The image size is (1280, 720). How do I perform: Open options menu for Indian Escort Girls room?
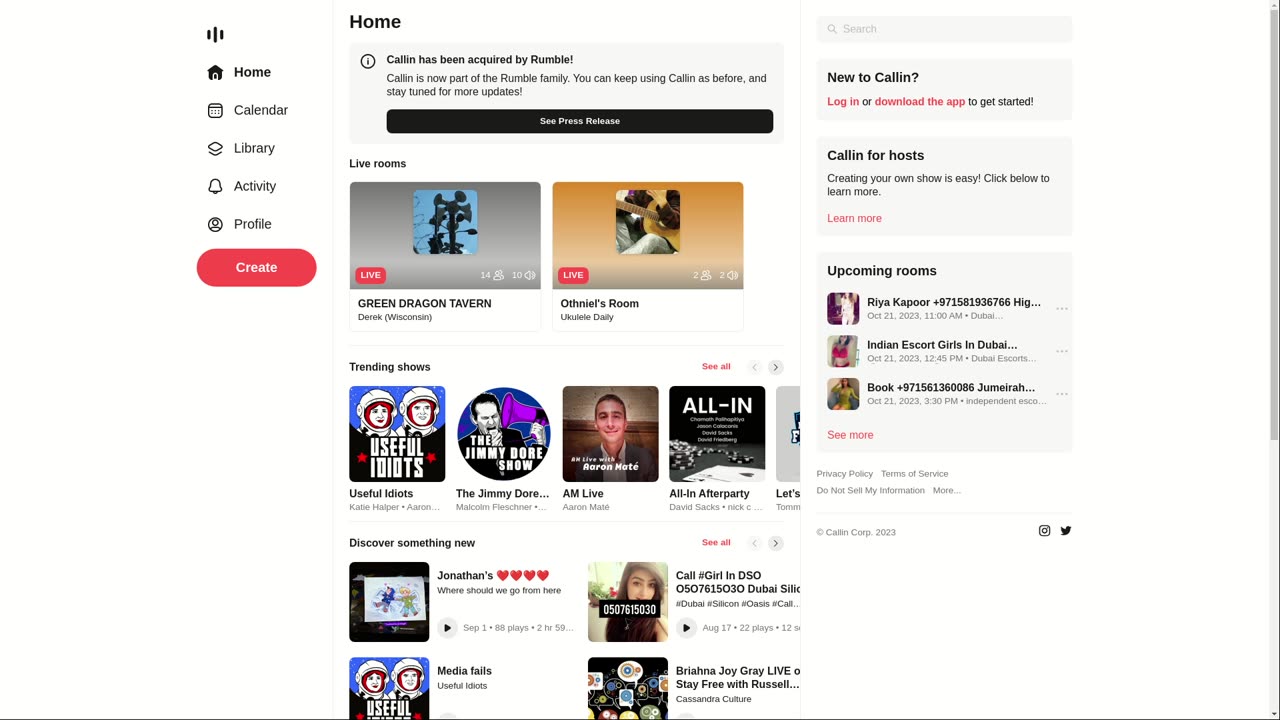click(x=1062, y=351)
